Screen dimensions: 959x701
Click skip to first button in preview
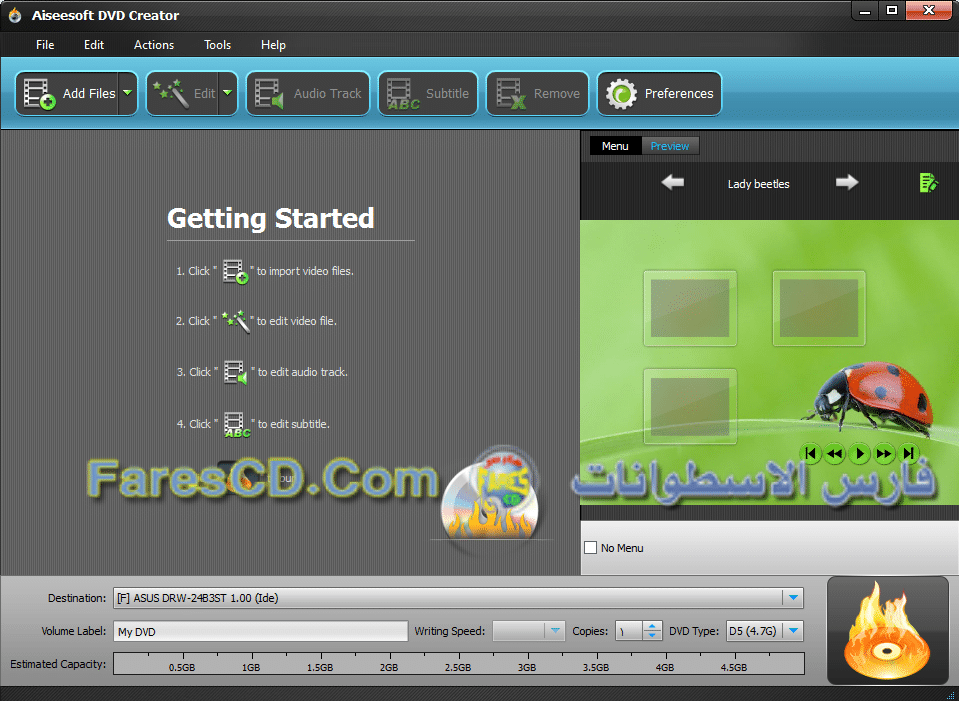pyautogui.click(x=811, y=454)
